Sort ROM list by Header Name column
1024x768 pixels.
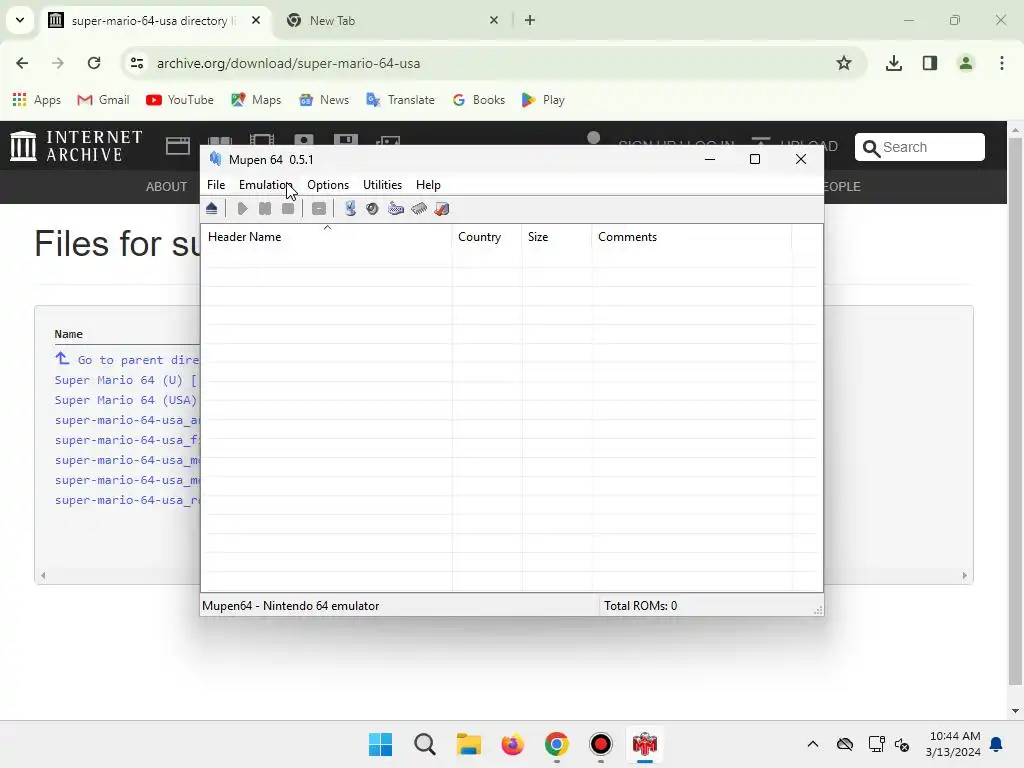(327, 237)
